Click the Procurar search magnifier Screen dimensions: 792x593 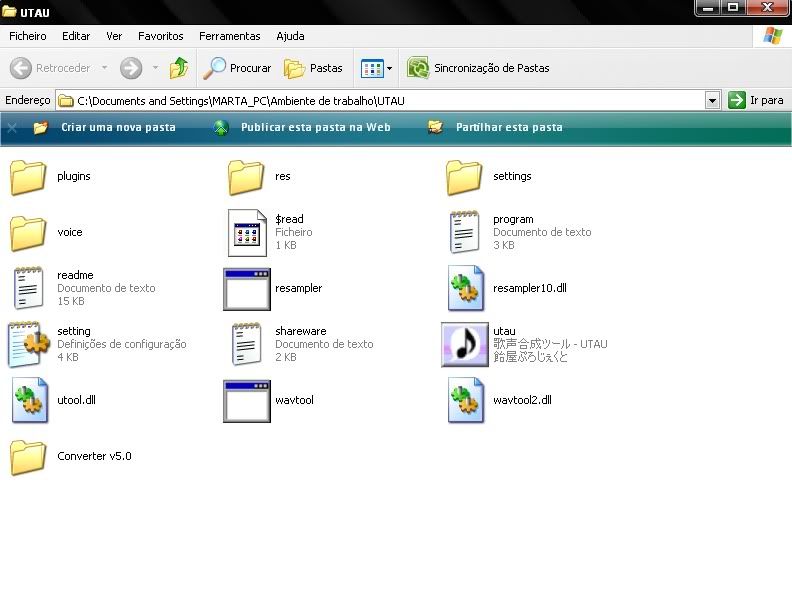click(214, 68)
